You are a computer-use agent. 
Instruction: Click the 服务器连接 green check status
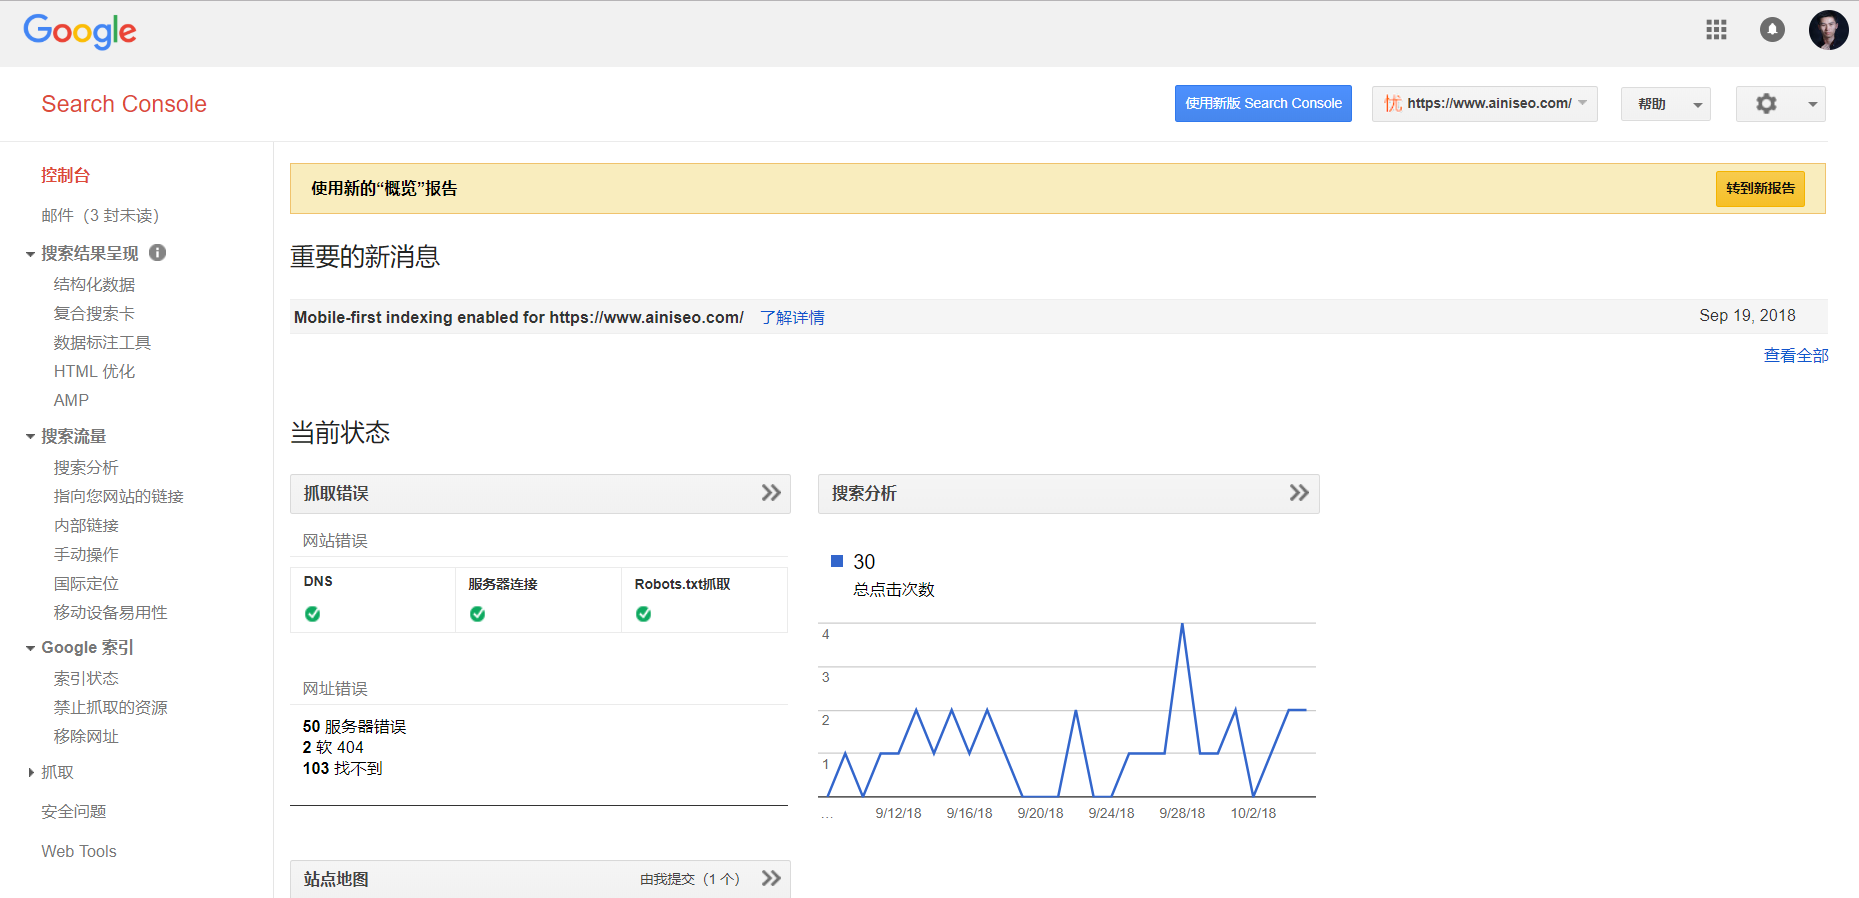[478, 614]
